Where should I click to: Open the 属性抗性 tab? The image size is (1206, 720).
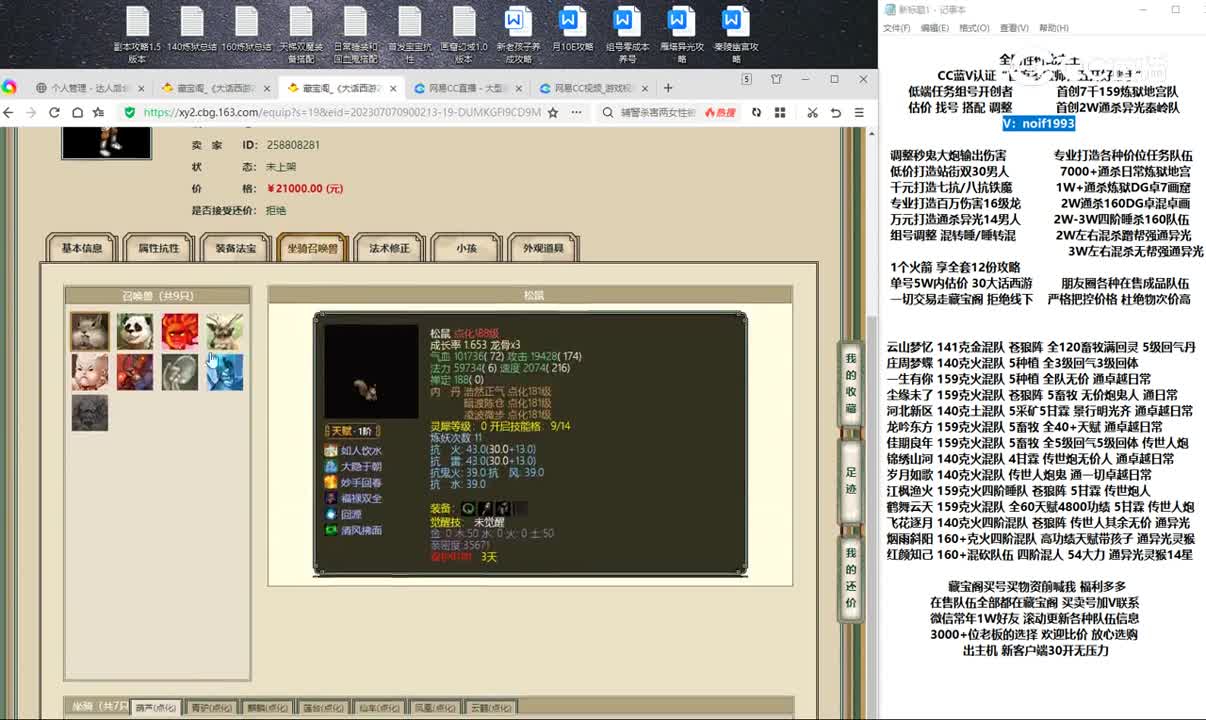pos(158,248)
